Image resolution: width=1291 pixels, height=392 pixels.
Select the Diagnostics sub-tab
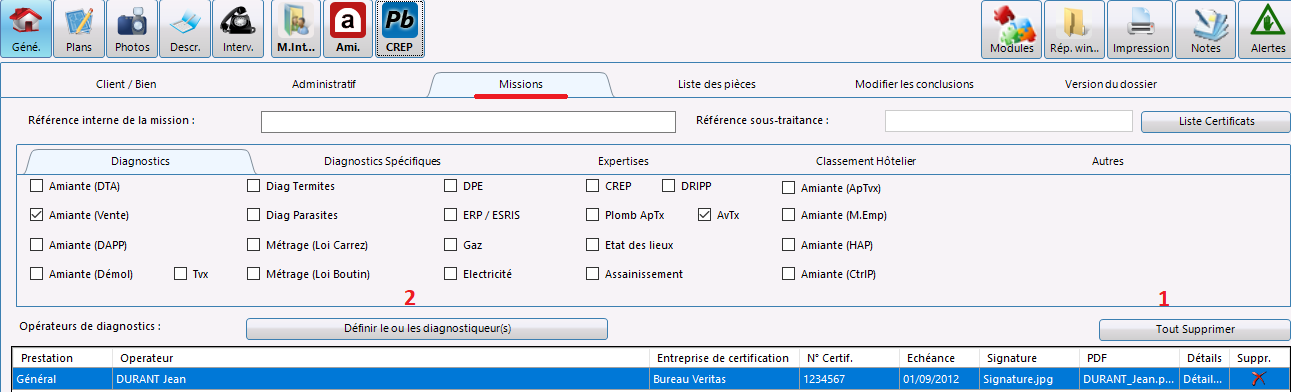pos(140,160)
